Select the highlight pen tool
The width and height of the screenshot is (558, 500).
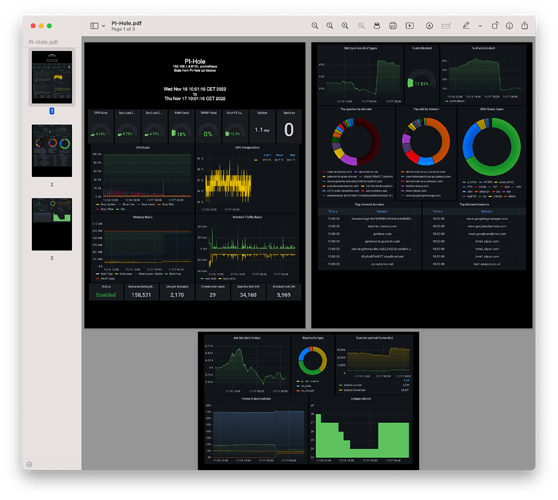(x=466, y=26)
